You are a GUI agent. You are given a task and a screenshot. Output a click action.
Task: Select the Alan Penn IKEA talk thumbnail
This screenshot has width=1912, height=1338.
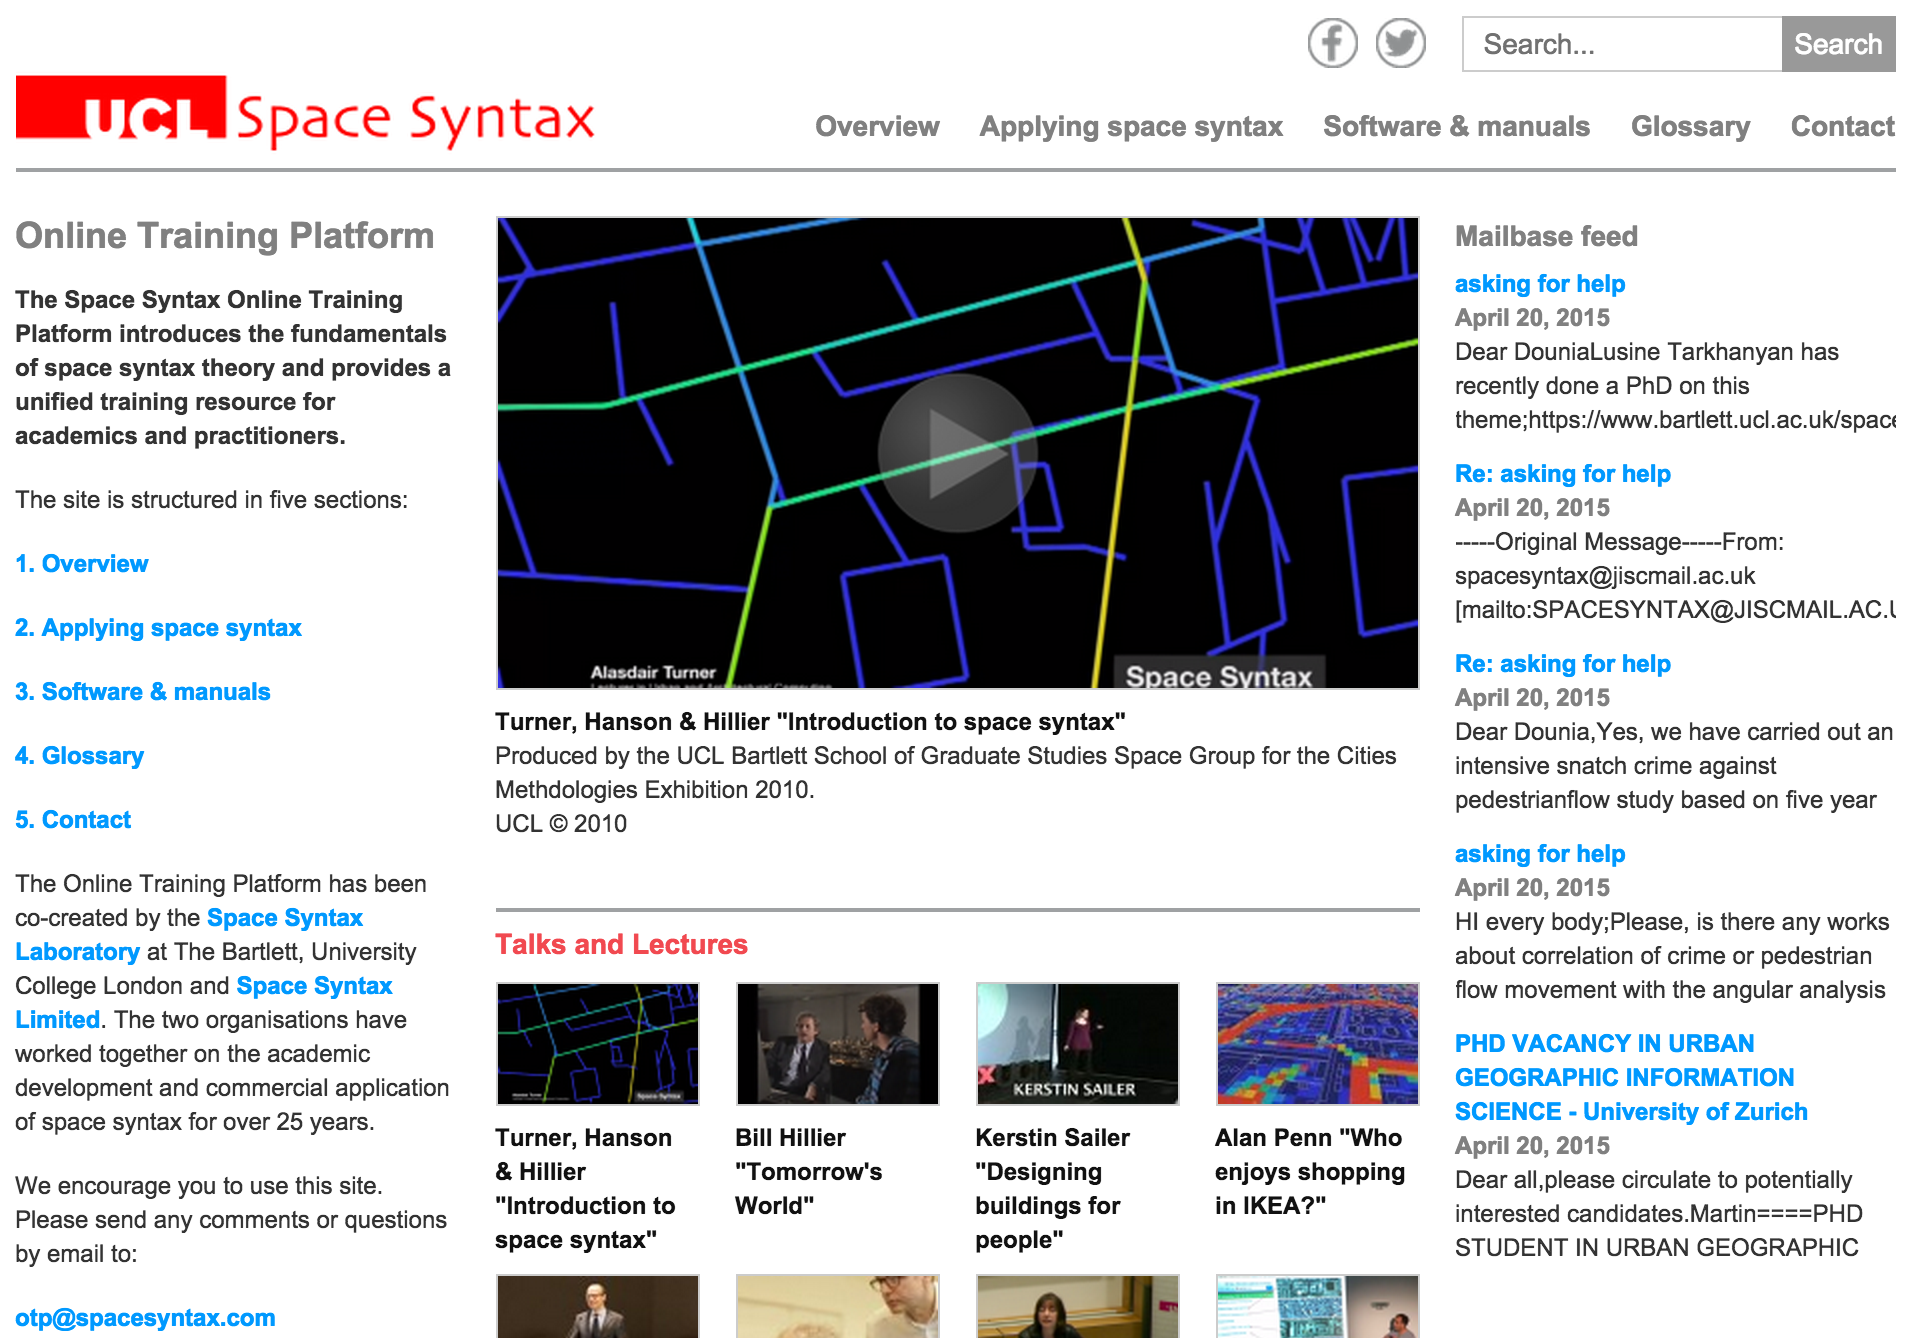pyautogui.click(x=1317, y=1043)
